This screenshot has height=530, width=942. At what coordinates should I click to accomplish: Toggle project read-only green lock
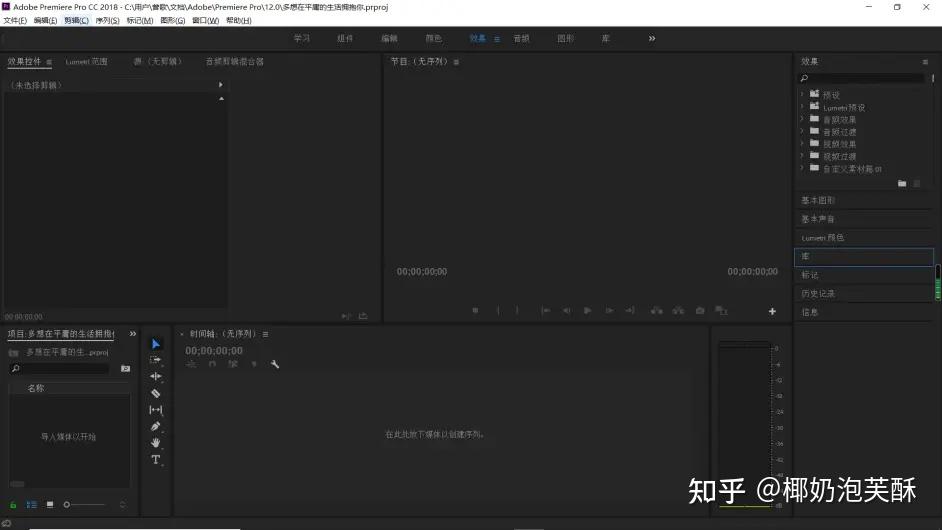click(x=13, y=505)
